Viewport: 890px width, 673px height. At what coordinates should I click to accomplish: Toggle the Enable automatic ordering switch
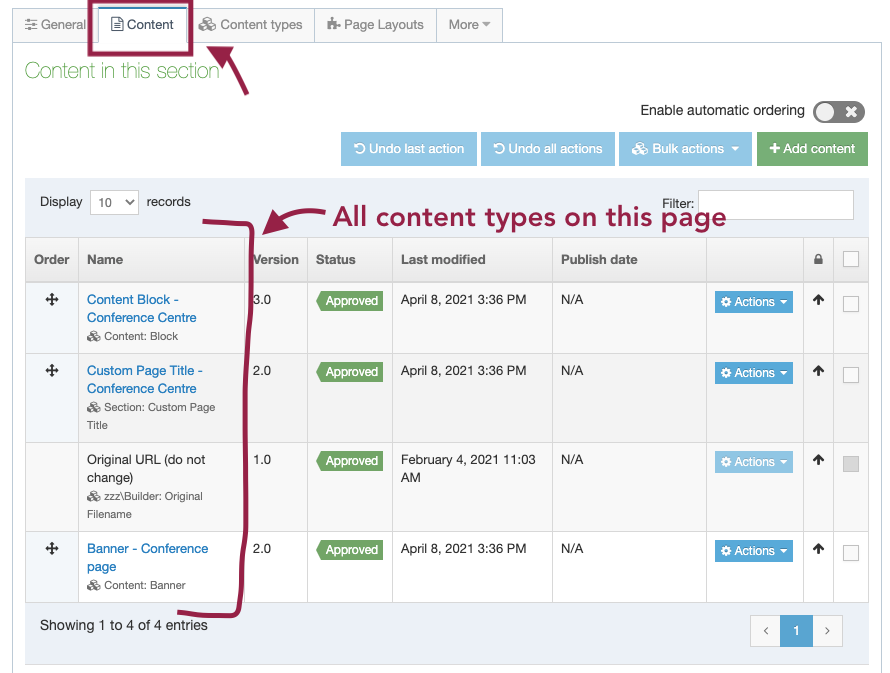(x=838, y=112)
